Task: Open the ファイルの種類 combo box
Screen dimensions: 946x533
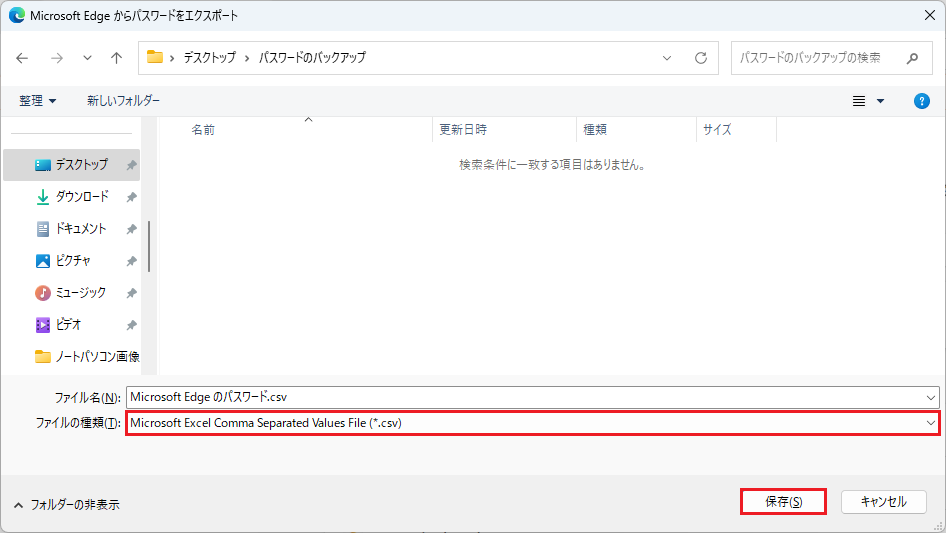Action: click(x=533, y=423)
